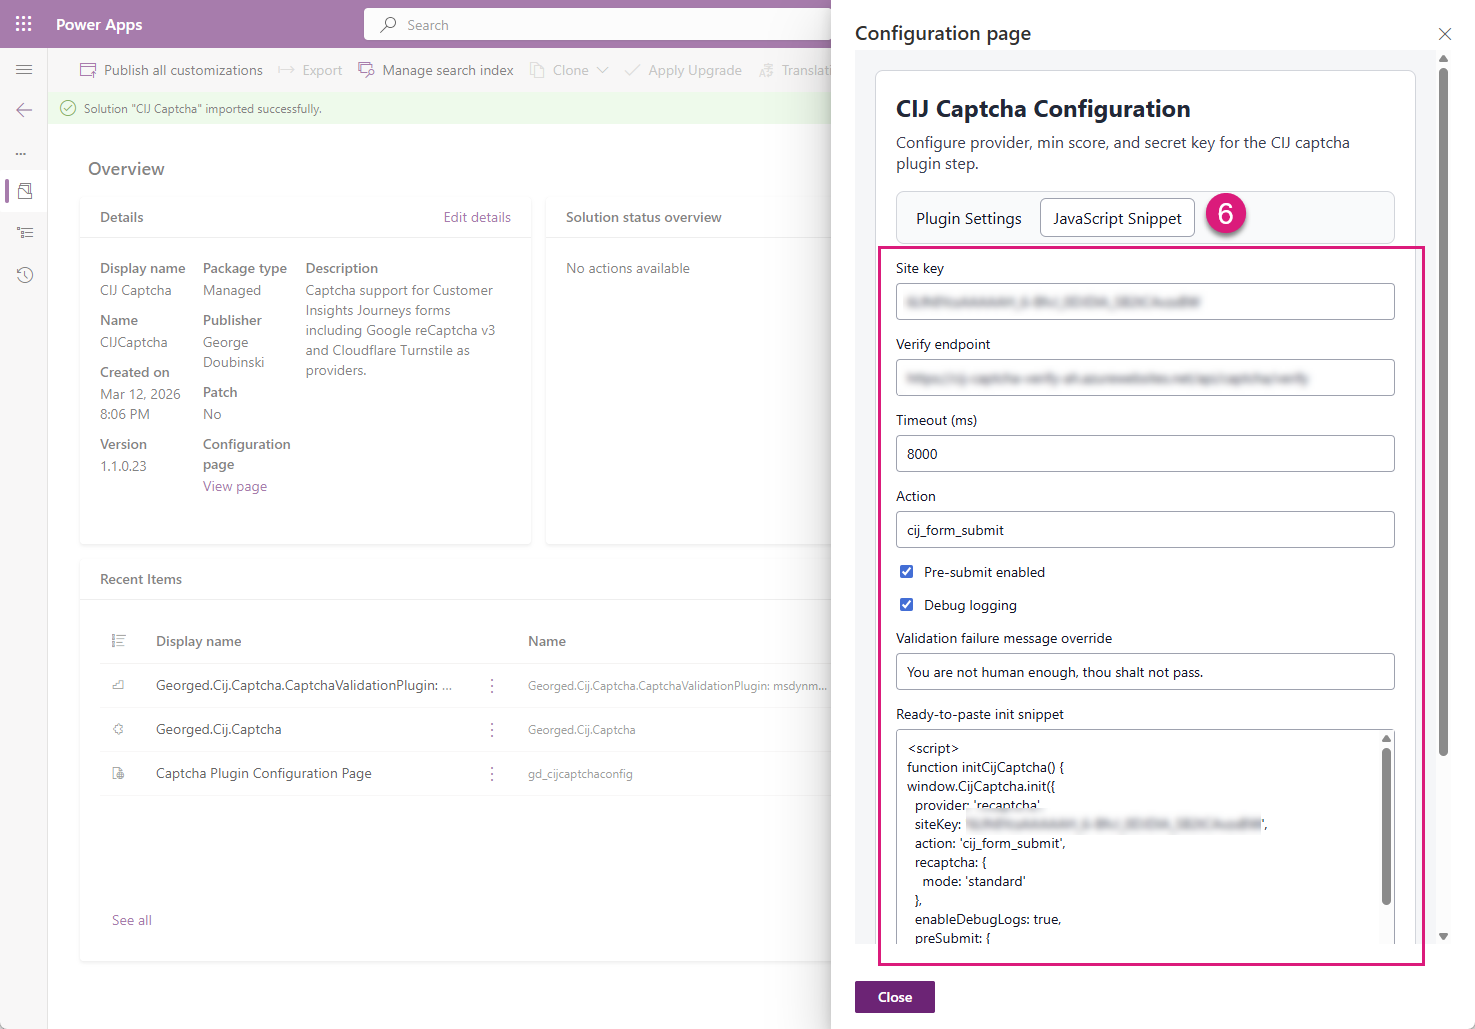Click the search magnifier icon
Image resolution: width=1475 pixels, height=1029 pixels.
coord(389,24)
